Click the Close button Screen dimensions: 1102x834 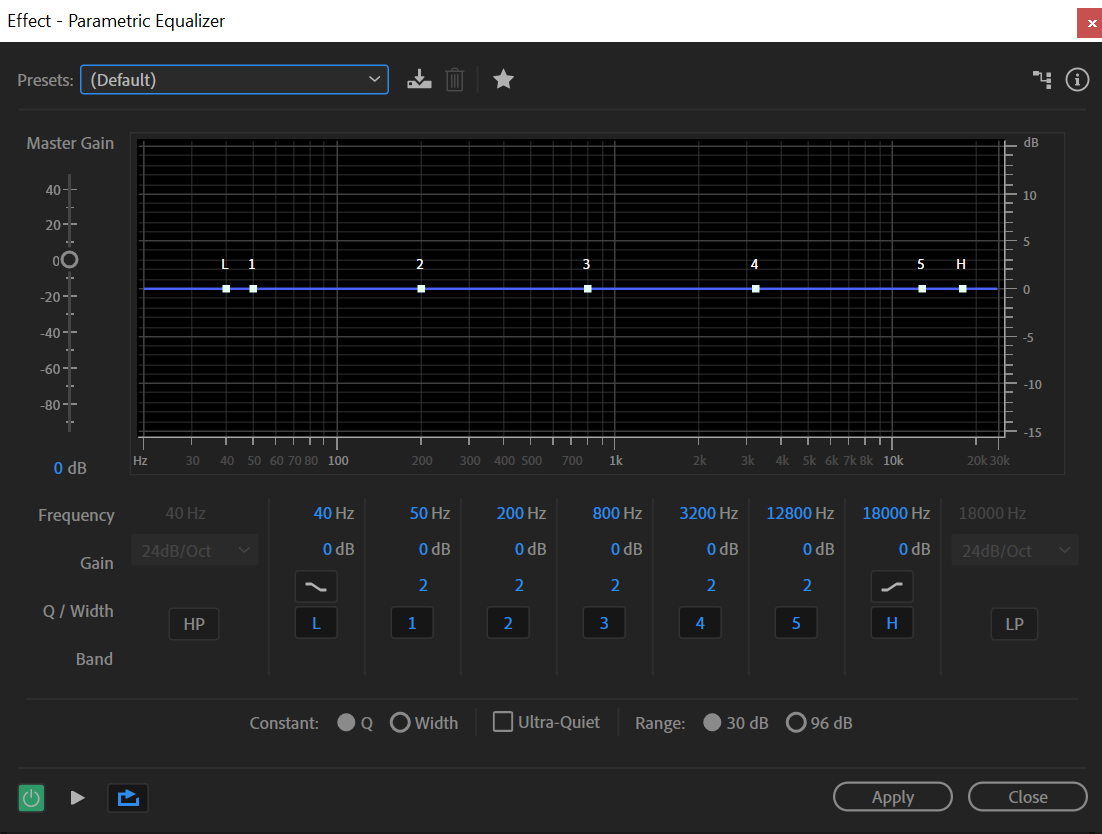pyautogui.click(x=1028, y=797)
